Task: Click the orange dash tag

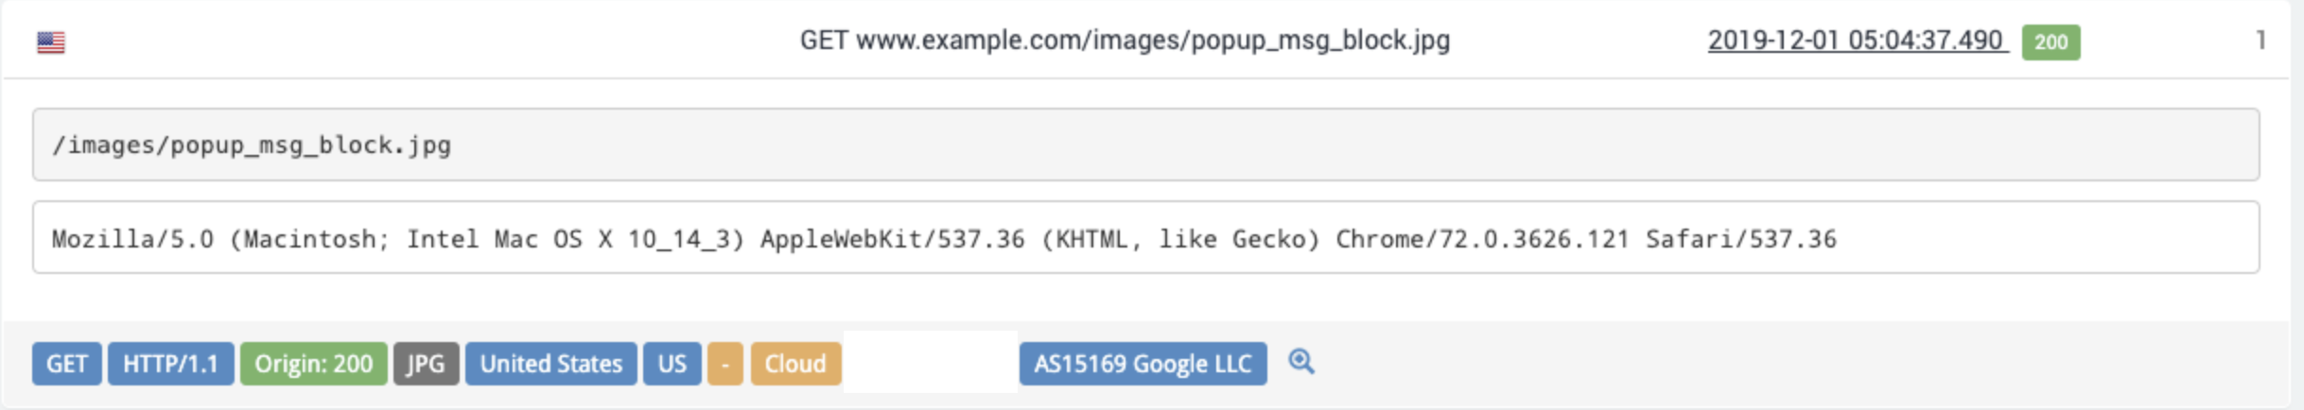Action: 725,364
